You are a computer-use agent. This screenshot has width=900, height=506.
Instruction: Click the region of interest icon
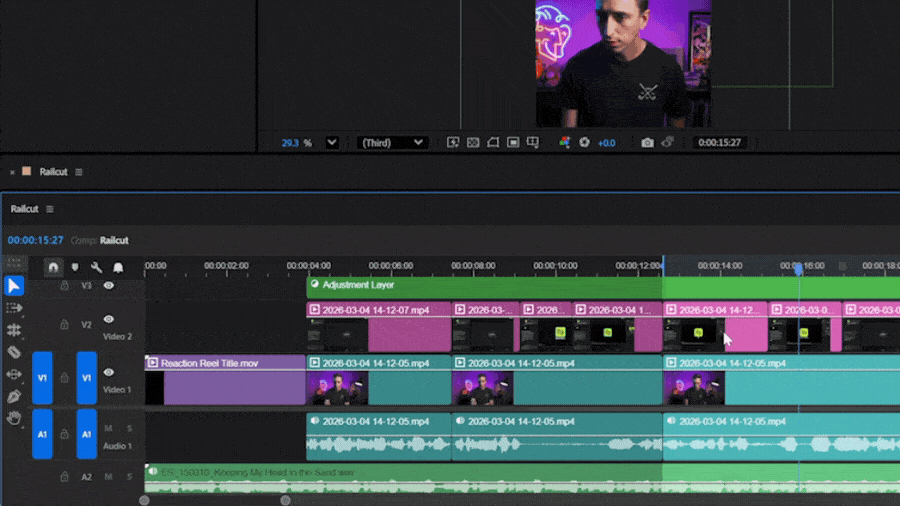[513, 142]
